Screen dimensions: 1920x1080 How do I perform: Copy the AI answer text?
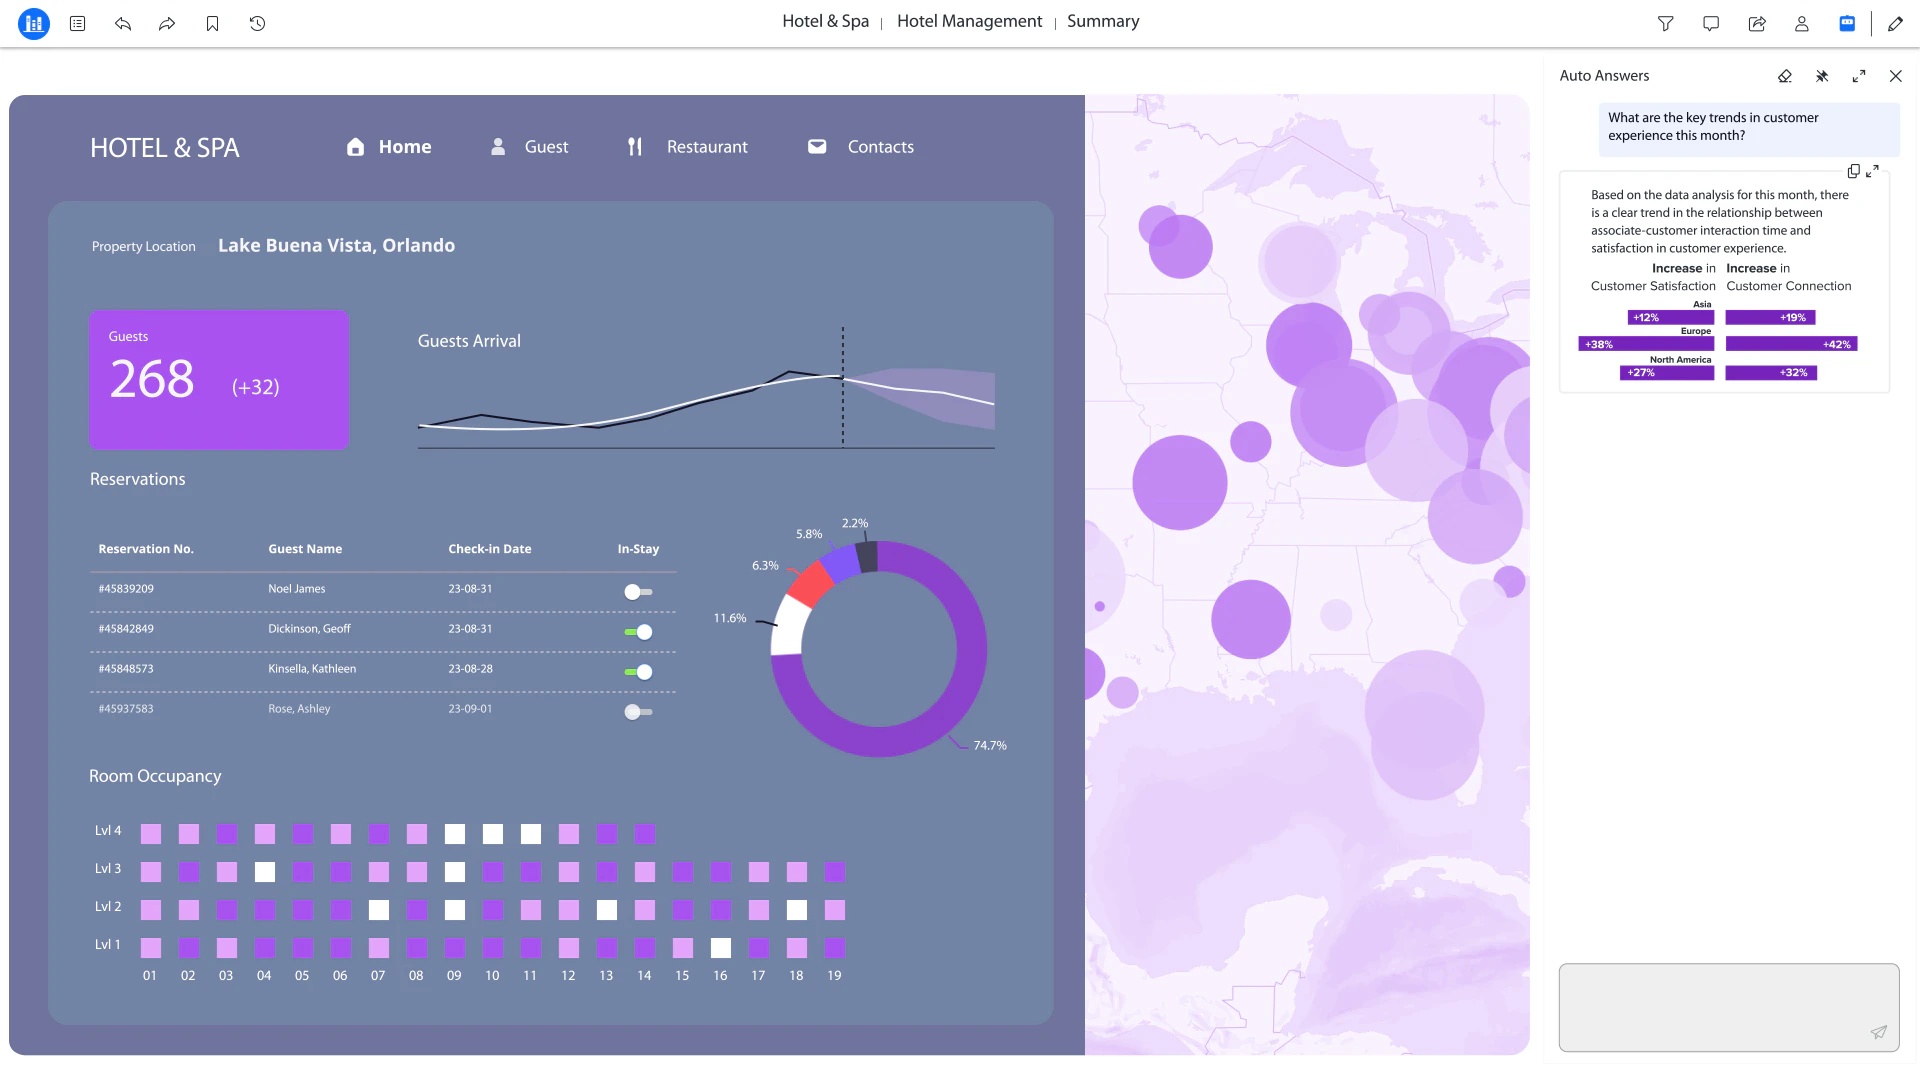1855,170
